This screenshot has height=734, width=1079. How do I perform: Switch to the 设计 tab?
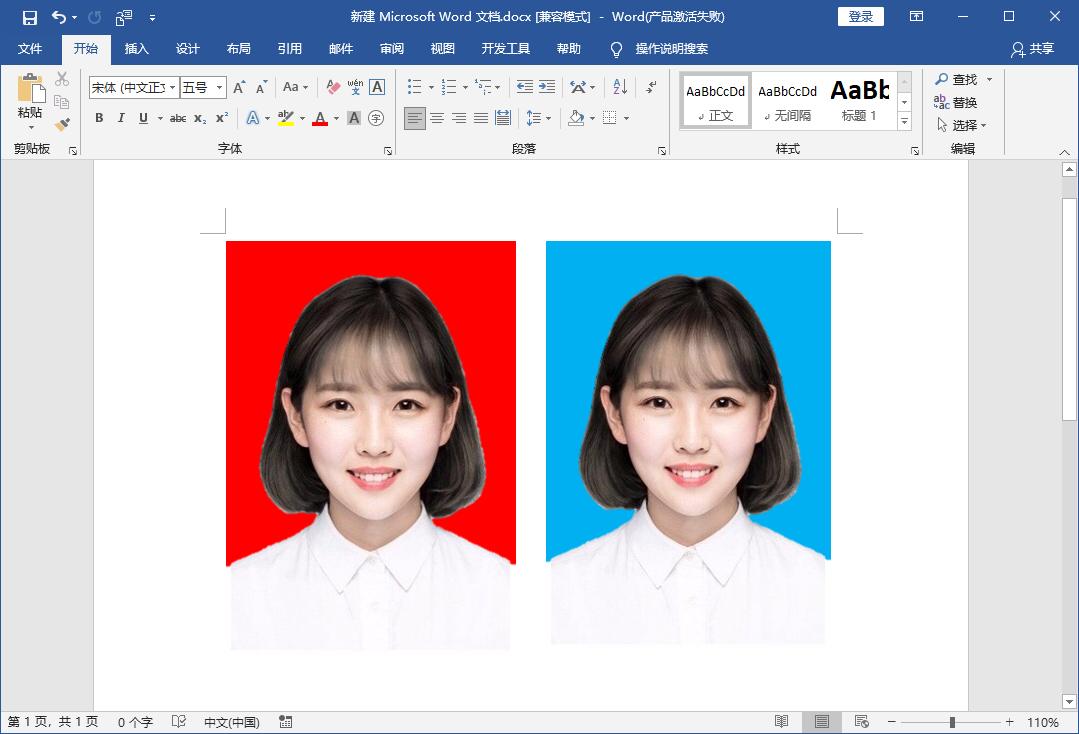(x=187, y=49)
